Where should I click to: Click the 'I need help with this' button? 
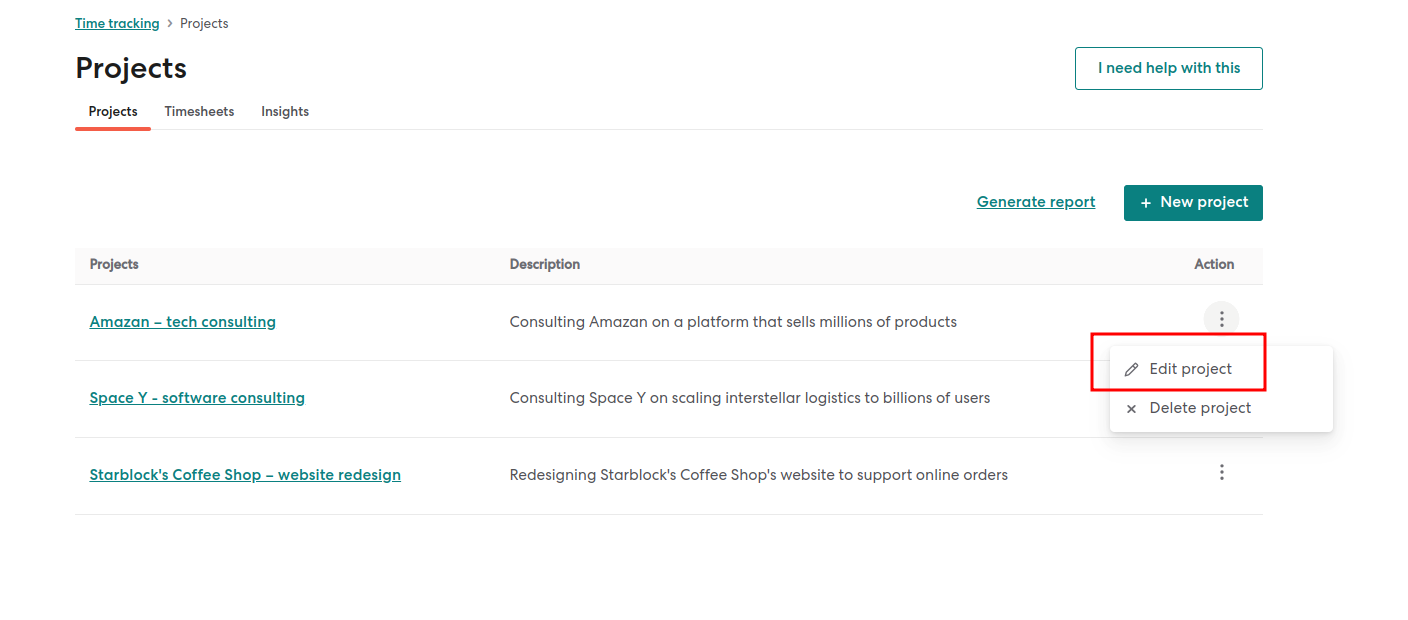[x=1169, y=68]
